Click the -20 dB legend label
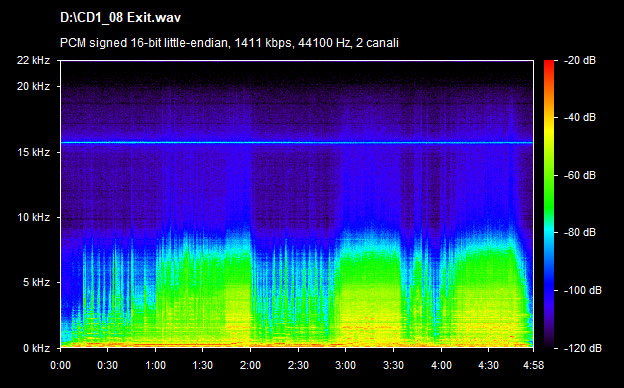The image size is (624, 388). tap(580, 60)
